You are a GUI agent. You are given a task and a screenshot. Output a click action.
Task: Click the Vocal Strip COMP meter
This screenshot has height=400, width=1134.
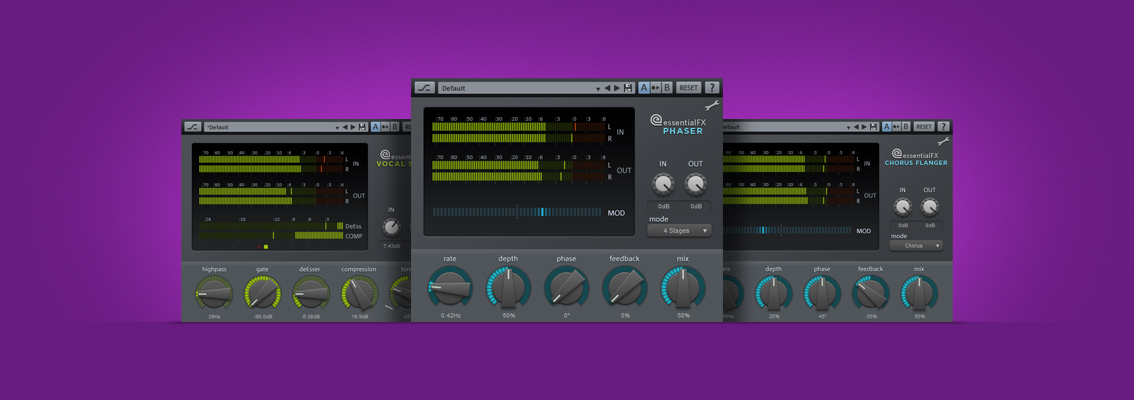click(x=271, y=235)
